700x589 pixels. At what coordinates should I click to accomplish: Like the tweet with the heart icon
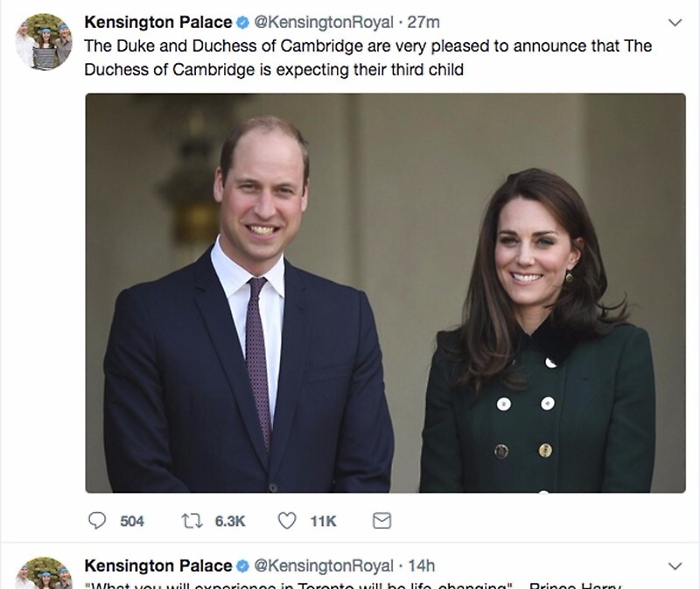(287, 521)
